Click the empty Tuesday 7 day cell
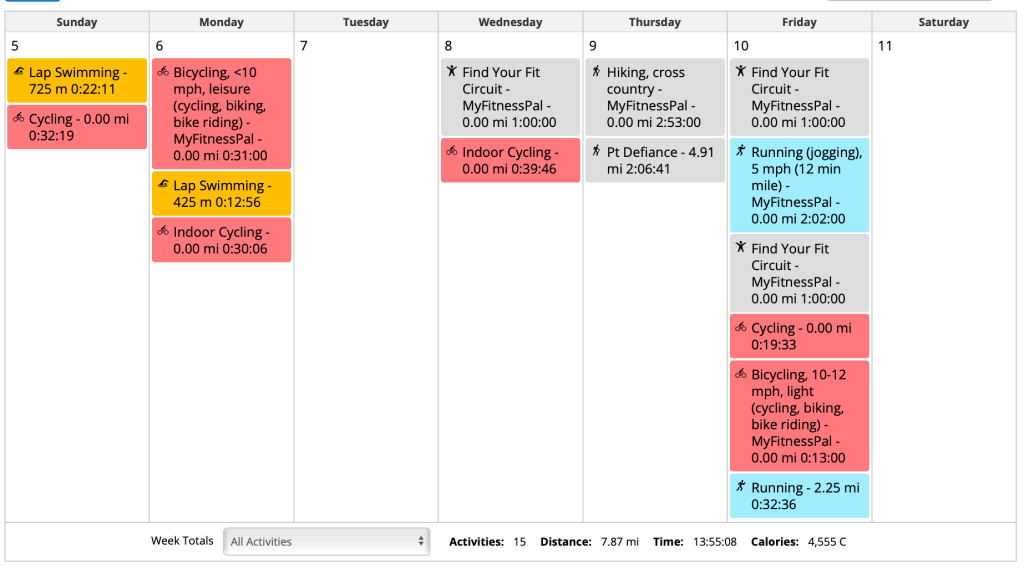 pyautogui.click(x=365, y=280)
